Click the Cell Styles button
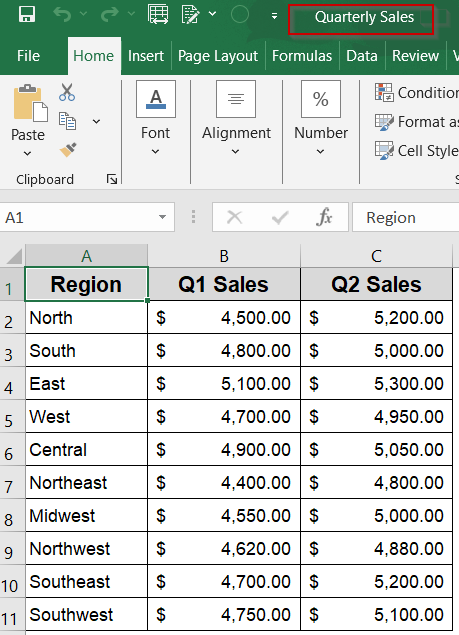Image resolution: width=459 pixels, height=635 pixels. [416, 151]
